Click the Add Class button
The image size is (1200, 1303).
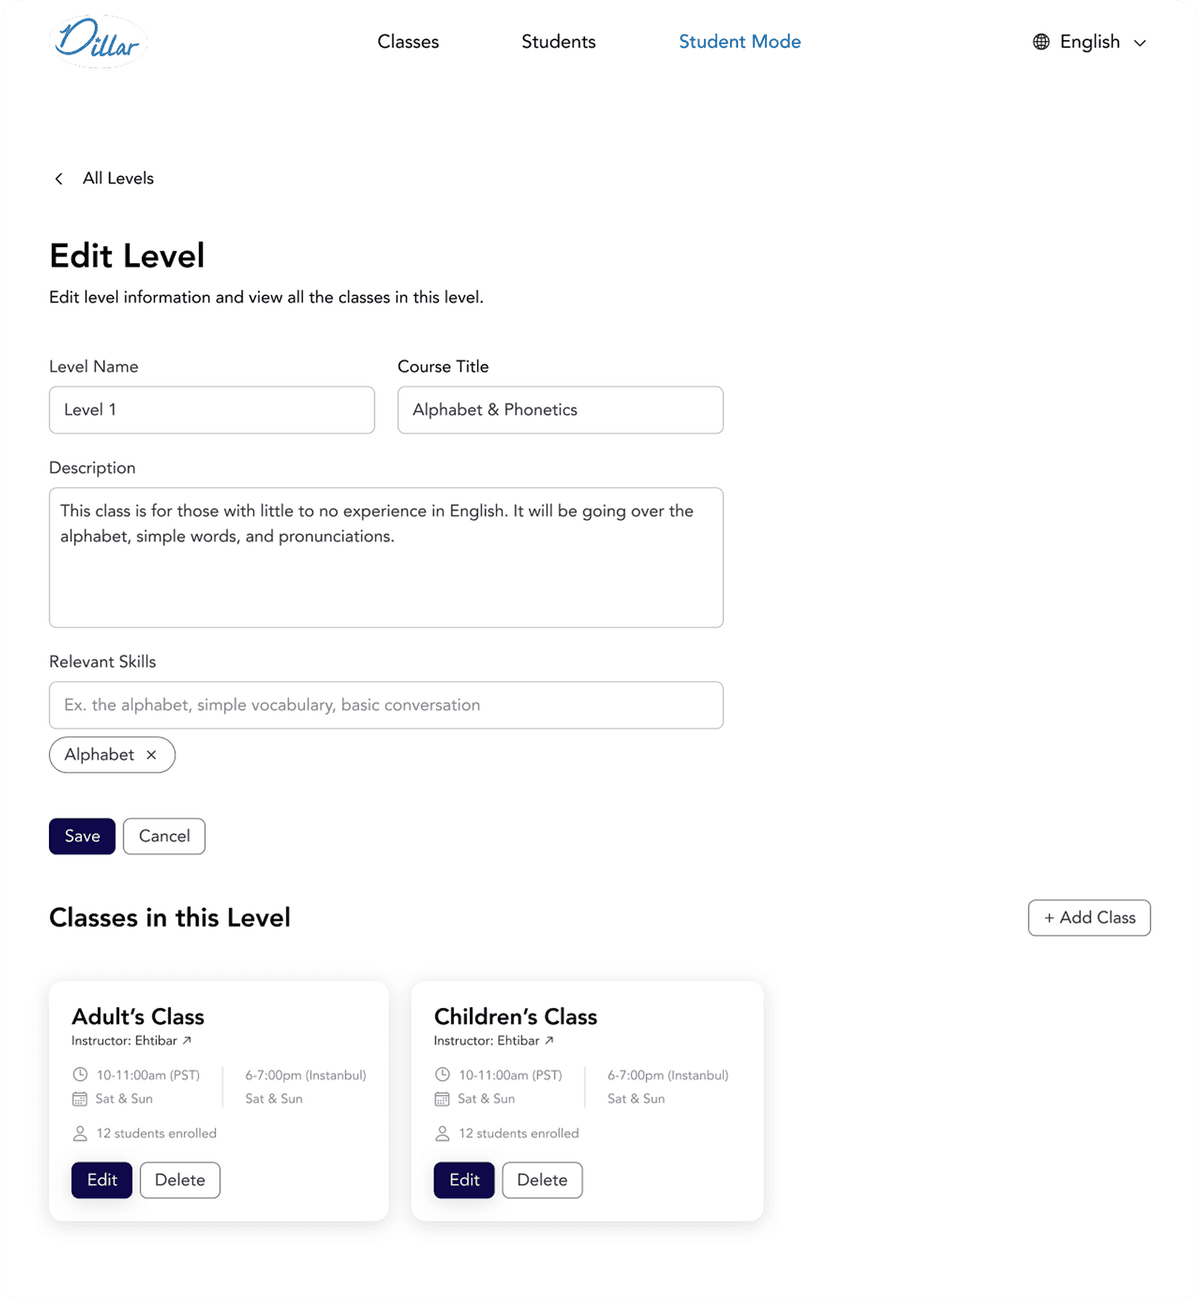coord(1089,918)
